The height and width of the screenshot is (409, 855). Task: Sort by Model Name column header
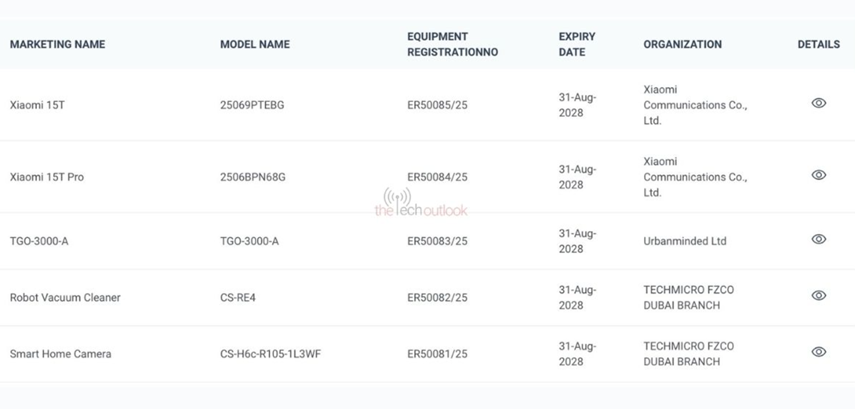pos(255,44)
